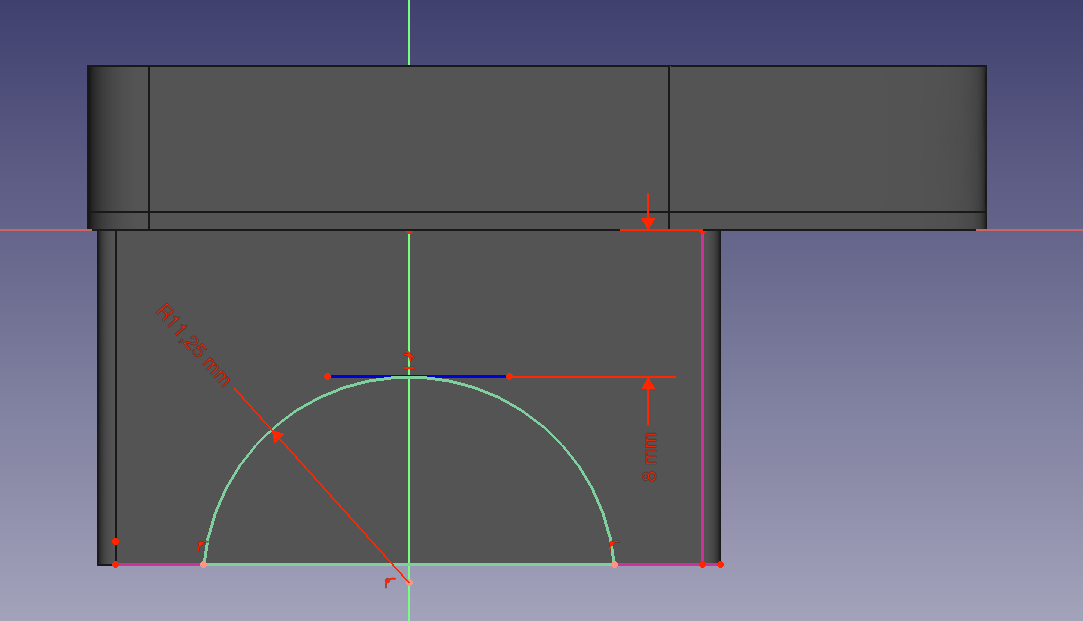Select magenta bottom segment left of the arc
The width and height of the screenshot is (1083, 621).
click(159, 564)
